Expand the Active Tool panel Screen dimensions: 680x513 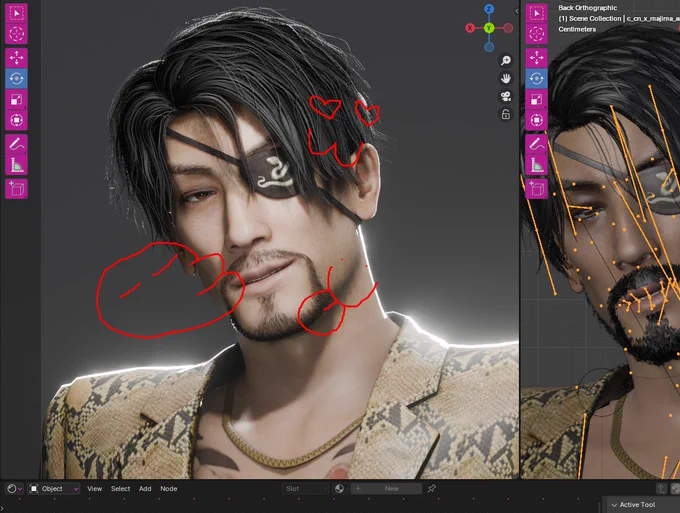pyautogui.click(x=633, y=505)
